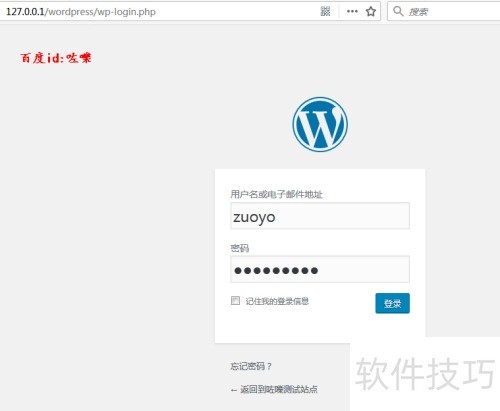
Task: Click the password field
Action: [320, 269]
